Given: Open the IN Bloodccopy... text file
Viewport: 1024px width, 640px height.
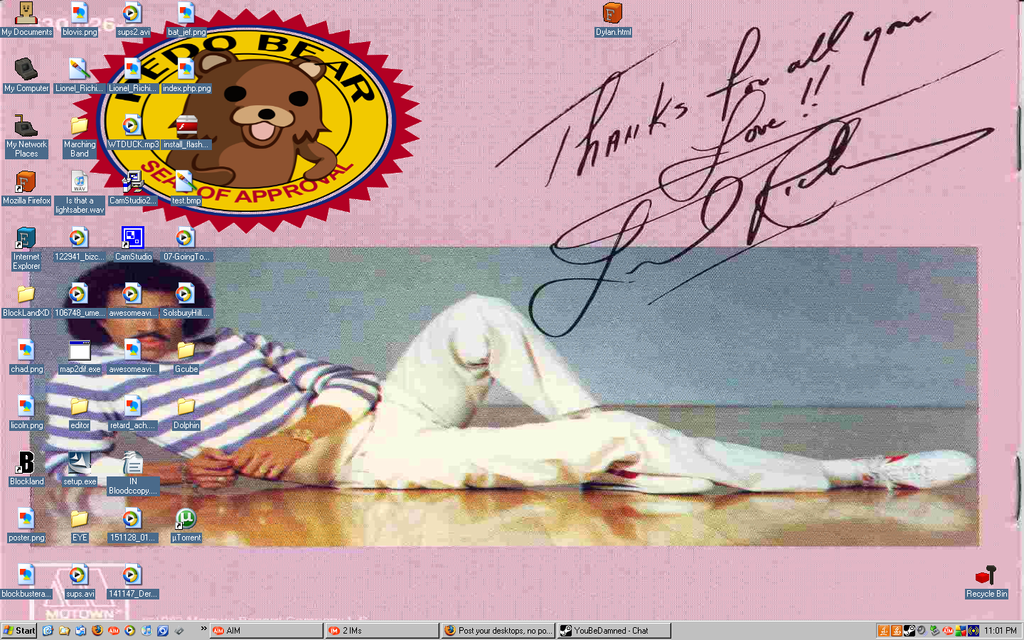Looking at the screenshot, I should click(133, 473).
